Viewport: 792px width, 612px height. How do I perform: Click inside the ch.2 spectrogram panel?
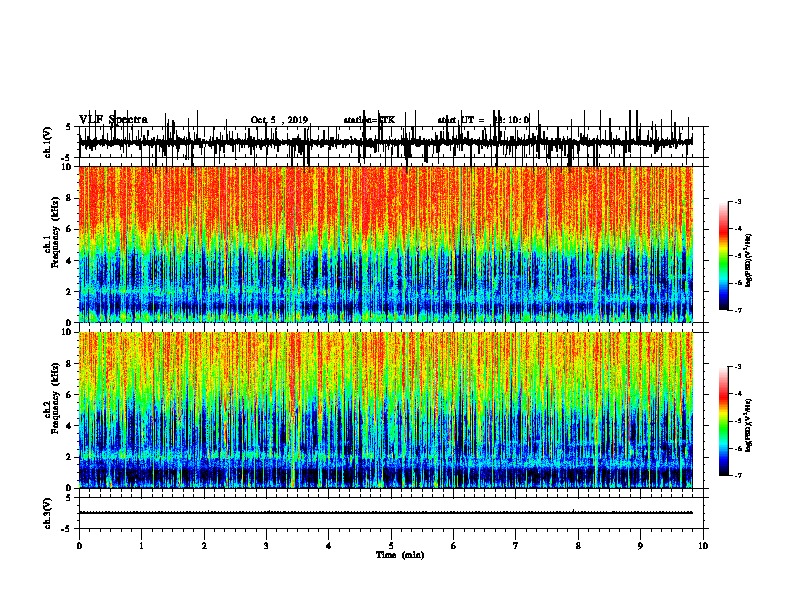[x=386, y=410]
